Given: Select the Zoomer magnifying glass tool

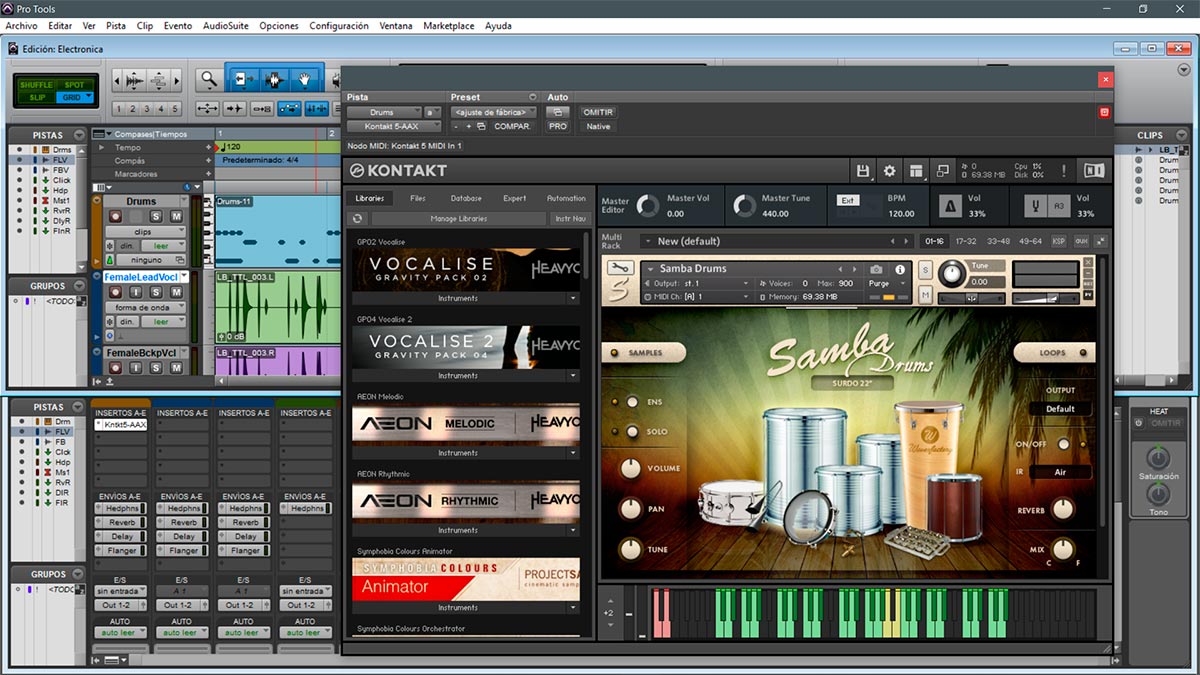Looking at the screenshot, I should point(208,80).
